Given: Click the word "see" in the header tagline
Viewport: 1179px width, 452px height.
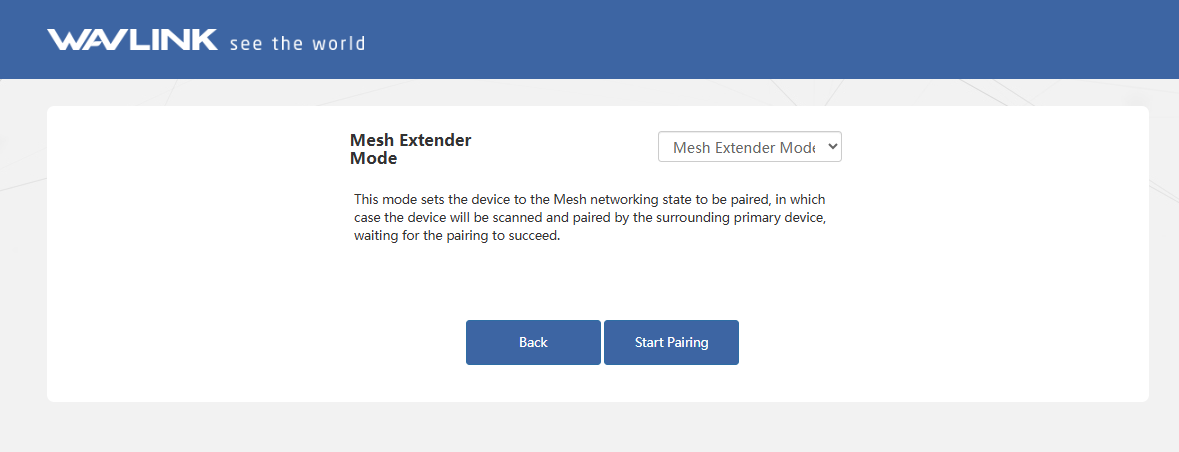Looking at the screenshot, I should click(245, 44).
